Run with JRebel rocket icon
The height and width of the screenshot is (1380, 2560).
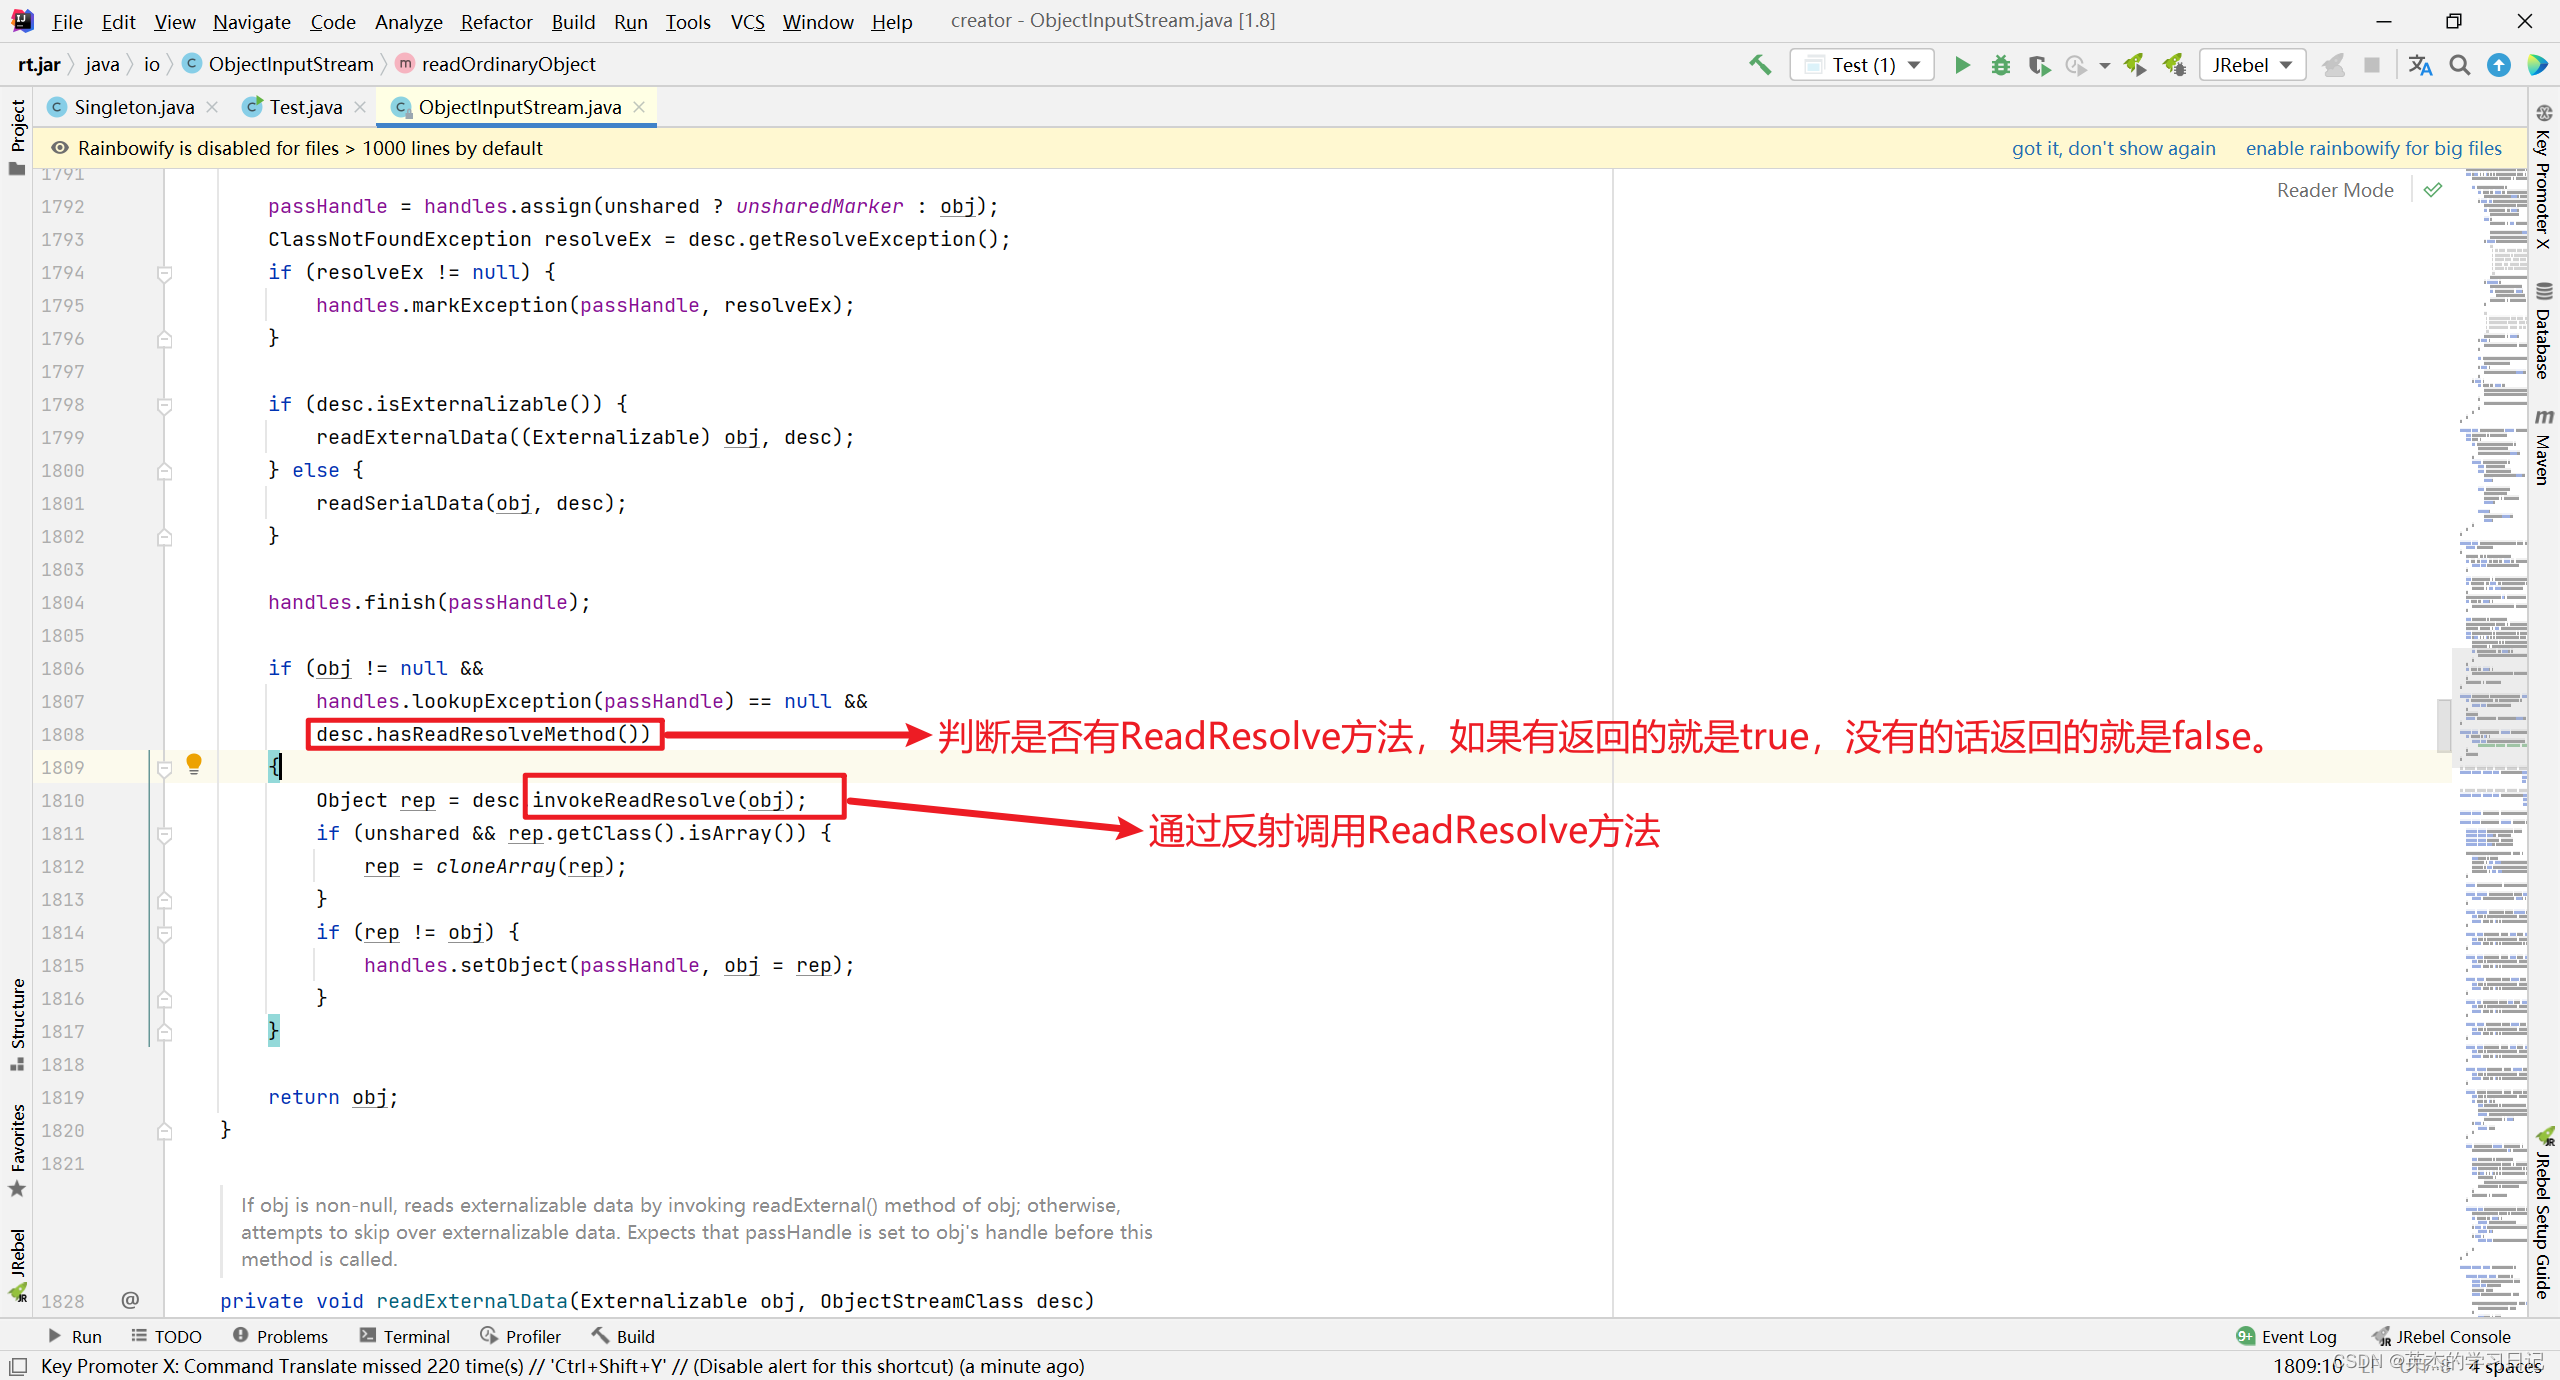2135,65
